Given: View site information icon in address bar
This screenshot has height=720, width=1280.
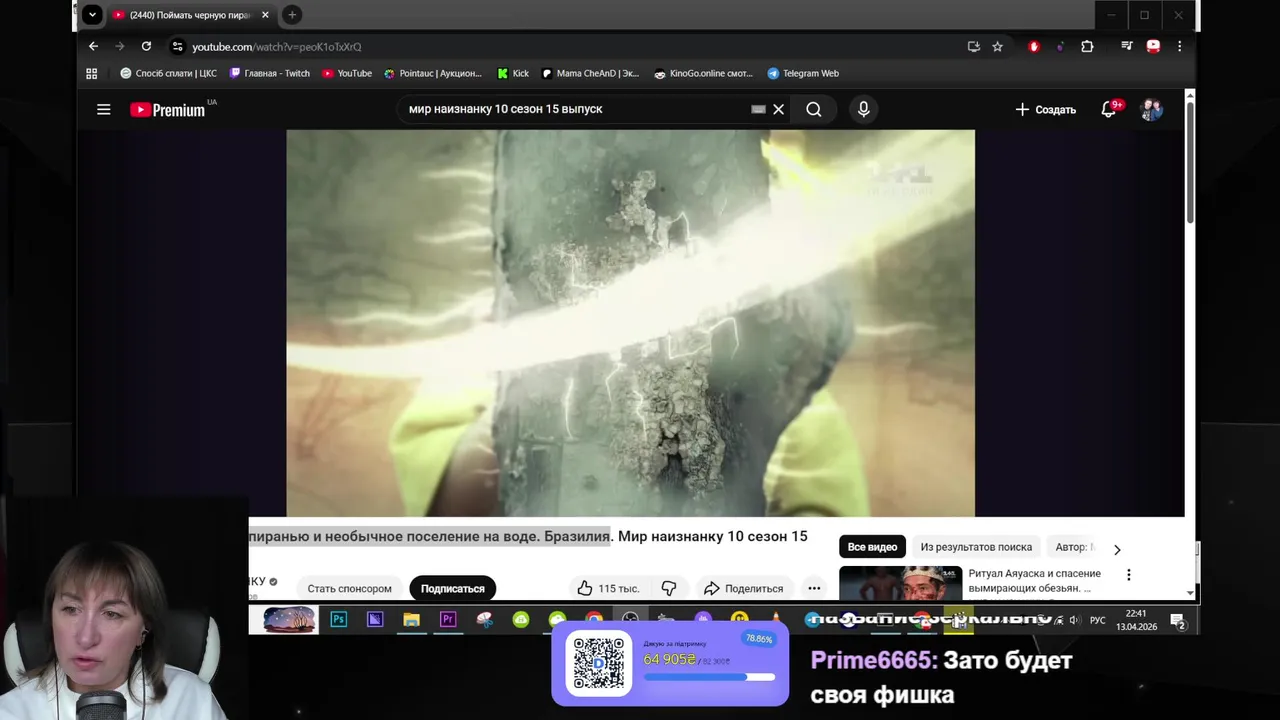Looking at the screenshot, I should point(177,46).
